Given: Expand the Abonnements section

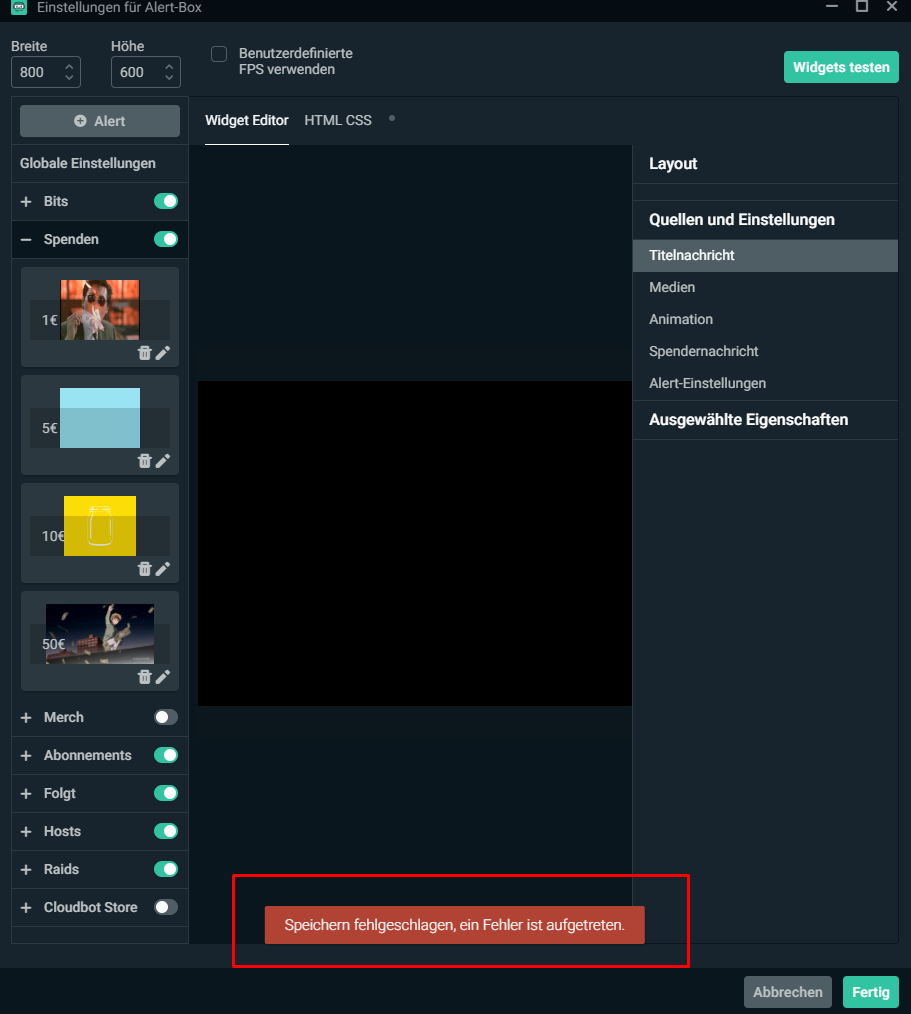Looking at the screenshot, I should [26, 756].
